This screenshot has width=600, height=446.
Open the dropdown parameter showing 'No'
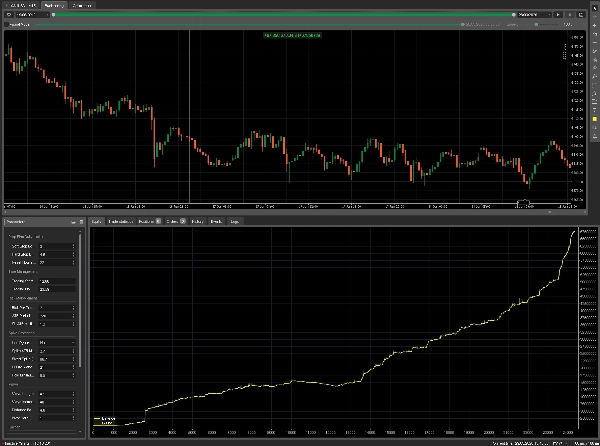pos(57,343)
